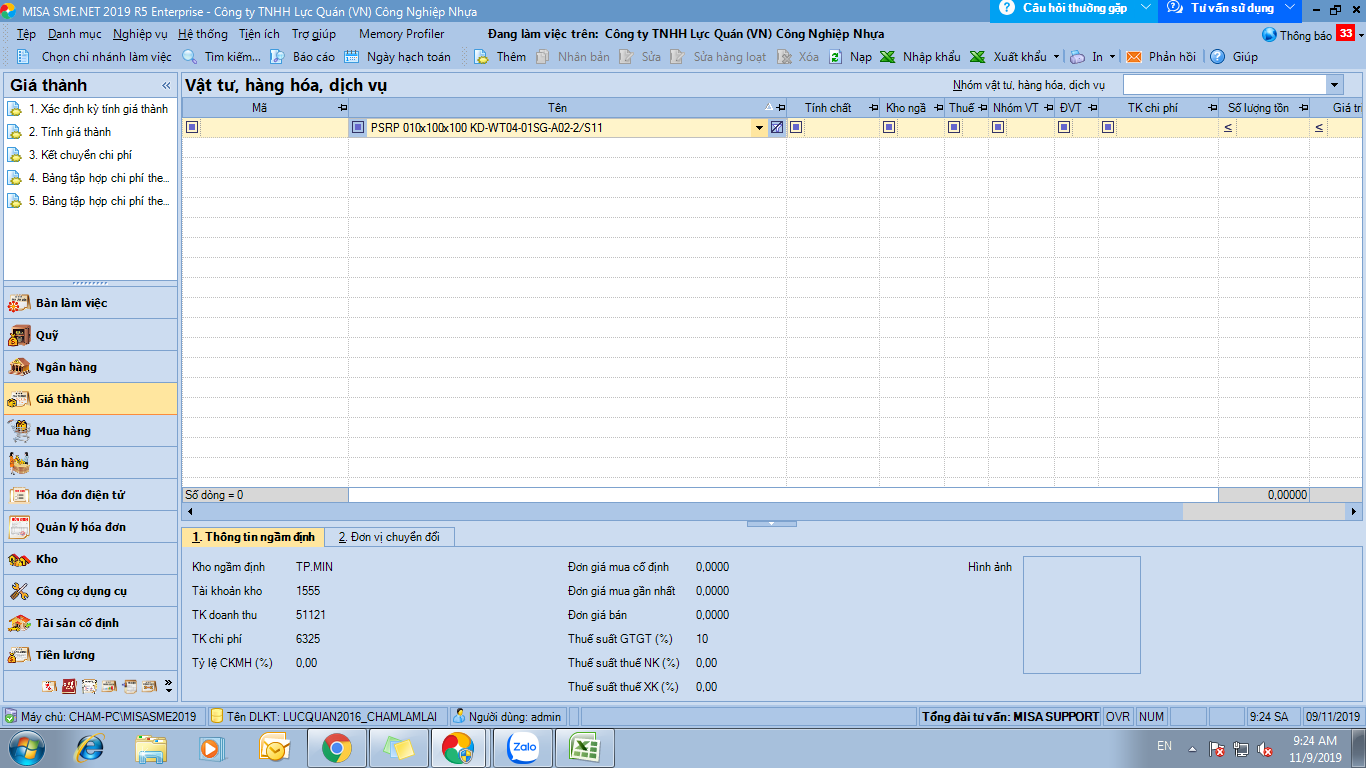Click Tìm kiếm search magnifier icon

coord(190,57)
